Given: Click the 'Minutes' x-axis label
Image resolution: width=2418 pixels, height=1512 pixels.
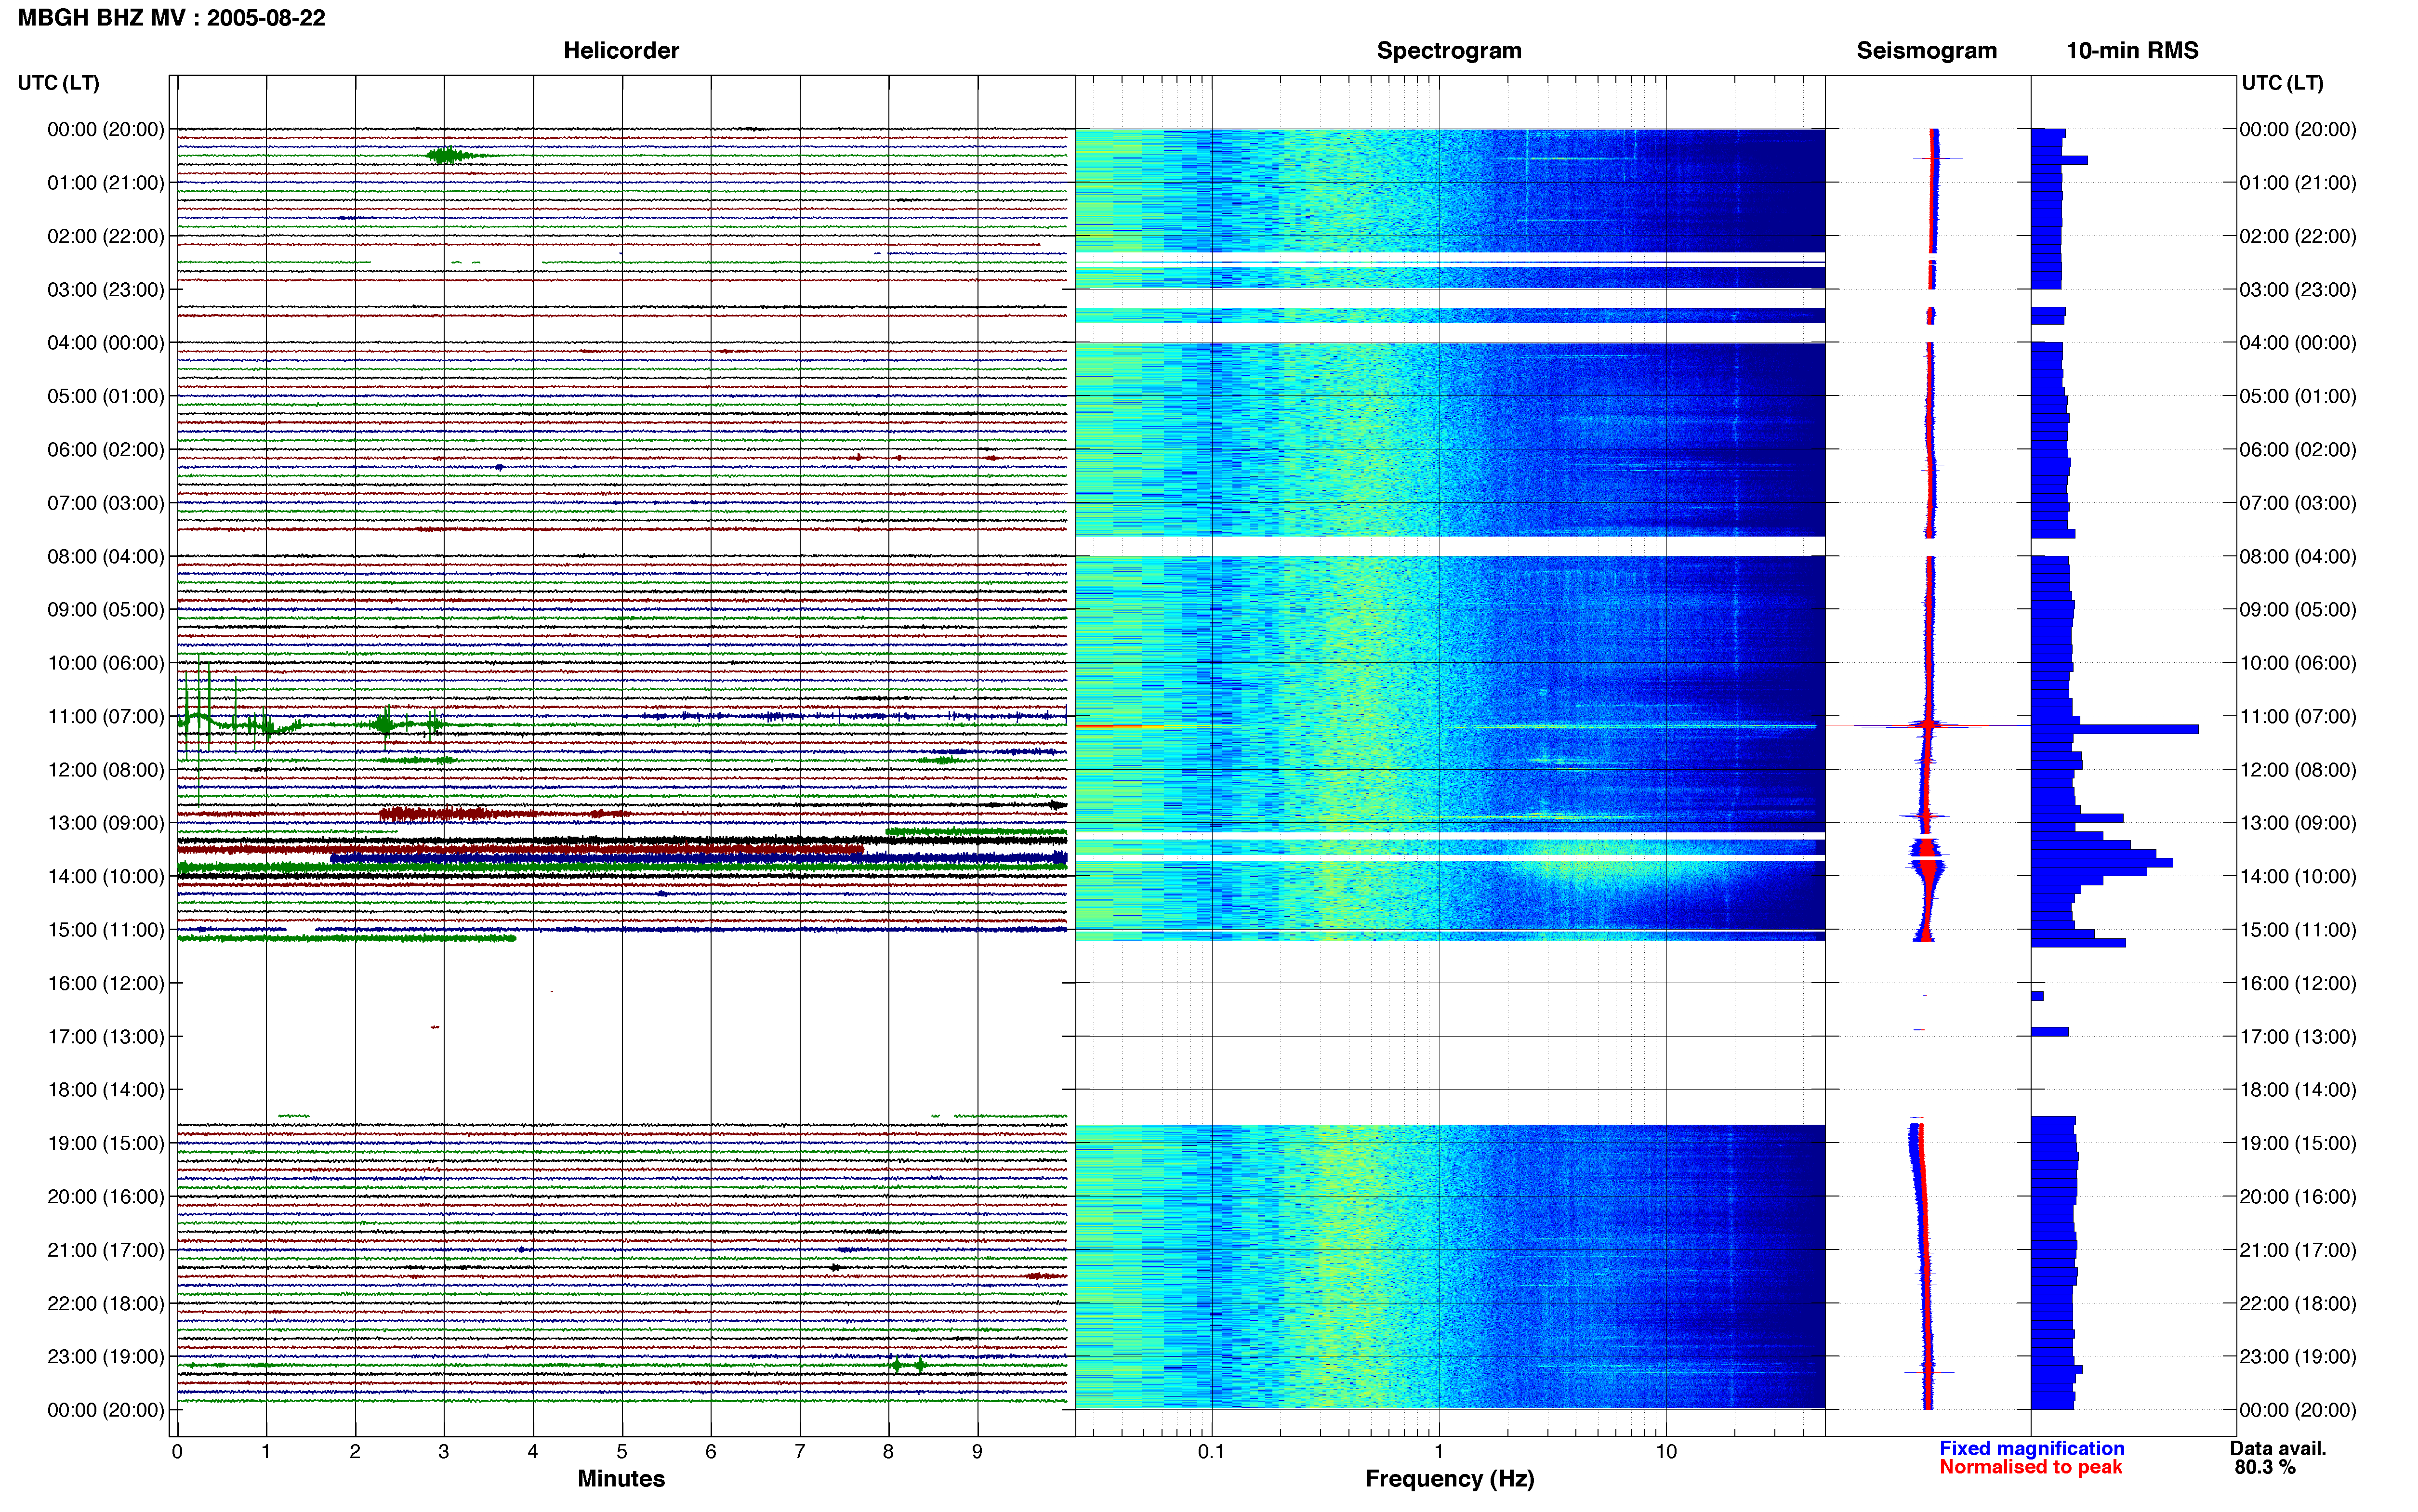Looking at the screenshot, I should [x=621, y=1479].
